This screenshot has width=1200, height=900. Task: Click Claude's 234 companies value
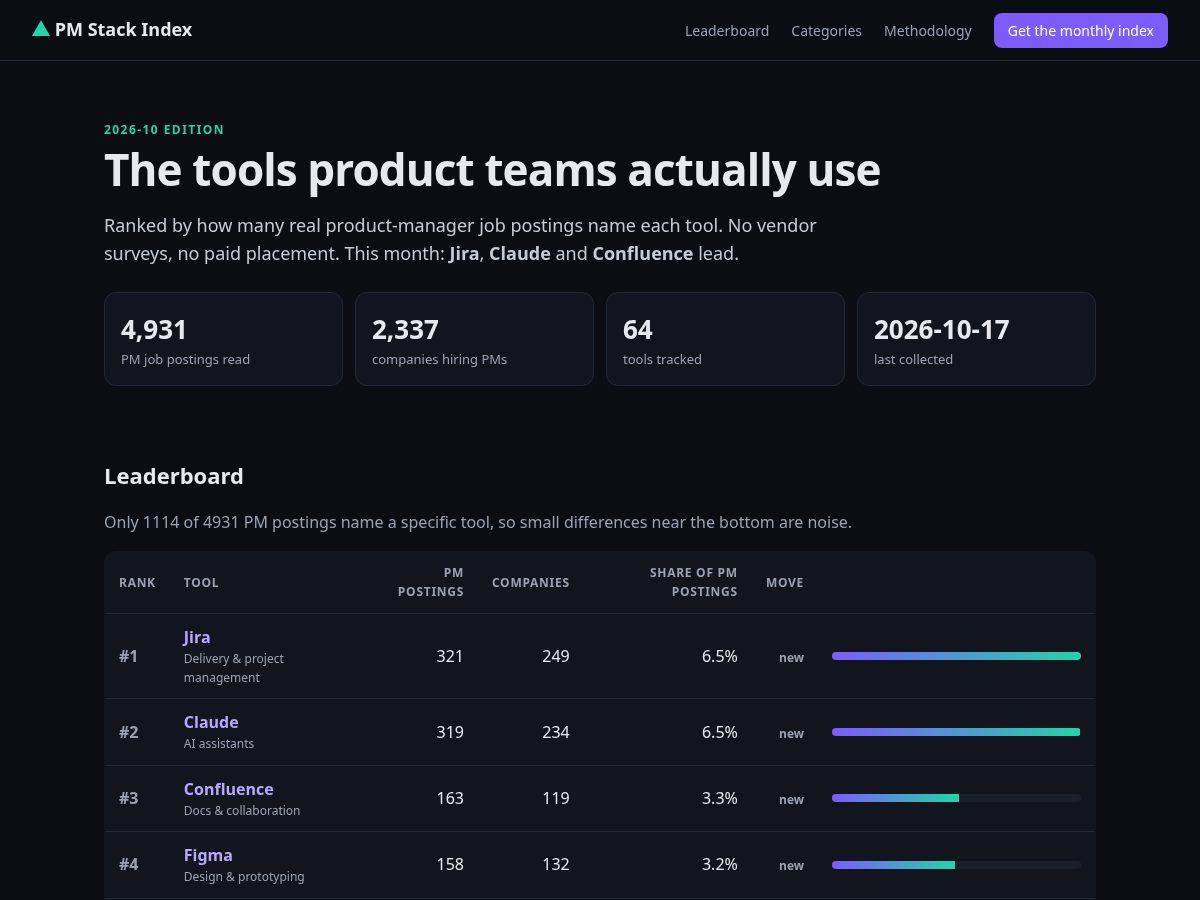pos(556,732)
